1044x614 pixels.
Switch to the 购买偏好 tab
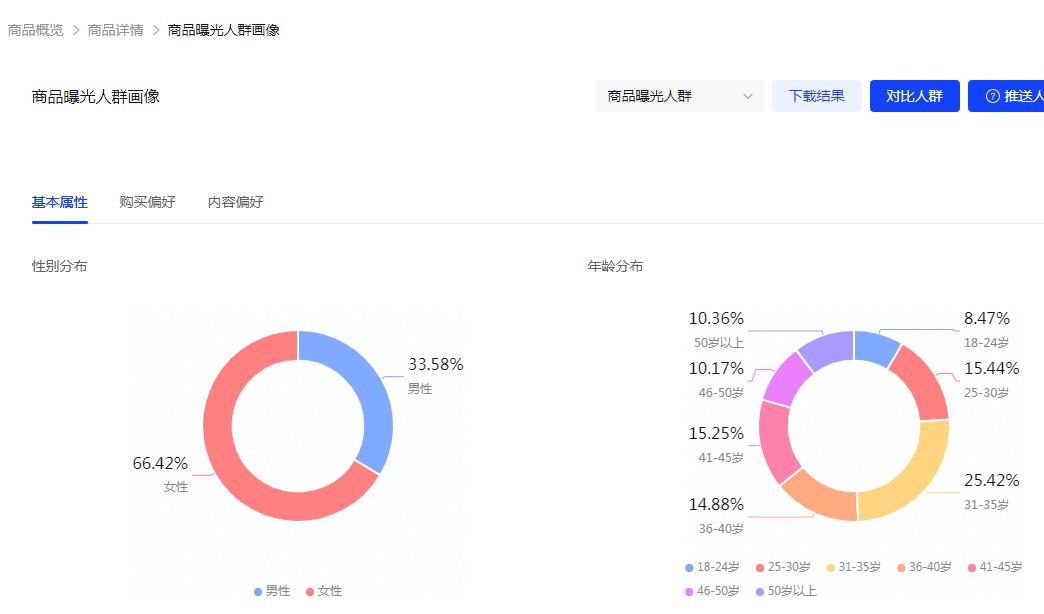[148, 202]
